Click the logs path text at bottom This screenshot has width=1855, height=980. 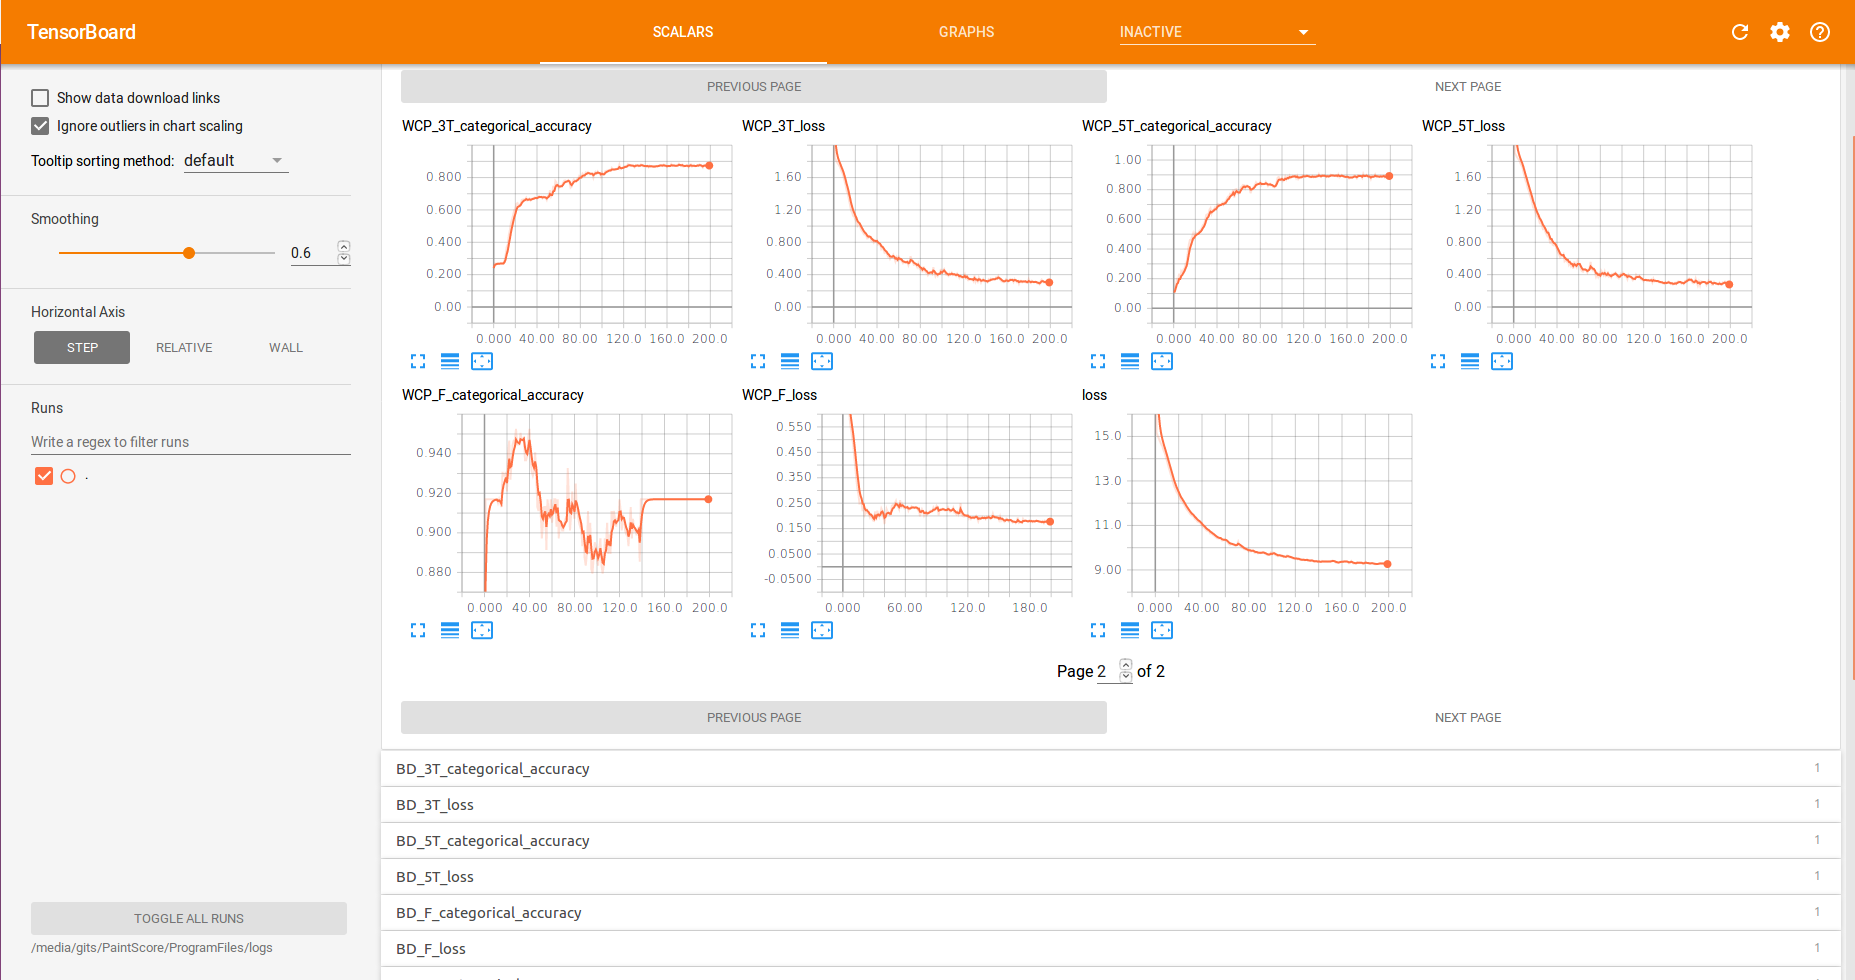pyautogui.click(x=151, y=948)
